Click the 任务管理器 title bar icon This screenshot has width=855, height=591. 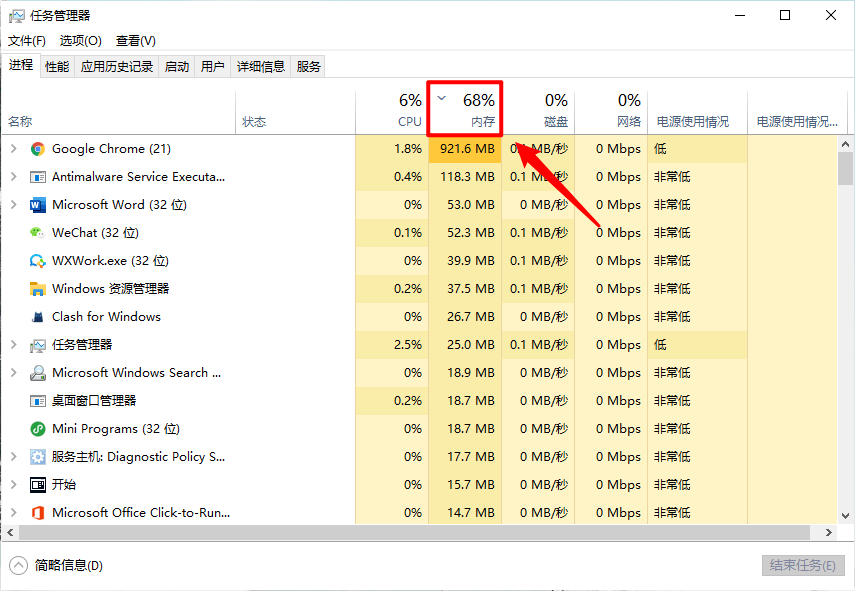(x=16, y=15)
